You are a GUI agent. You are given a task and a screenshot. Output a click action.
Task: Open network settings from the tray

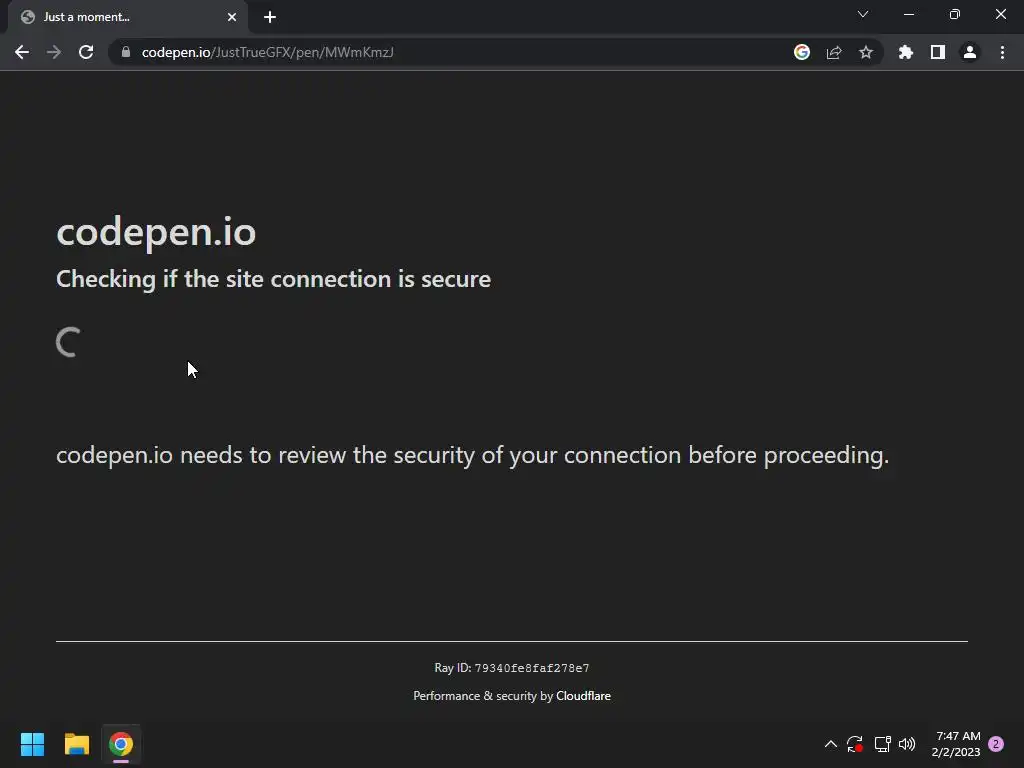coord(882,744)
